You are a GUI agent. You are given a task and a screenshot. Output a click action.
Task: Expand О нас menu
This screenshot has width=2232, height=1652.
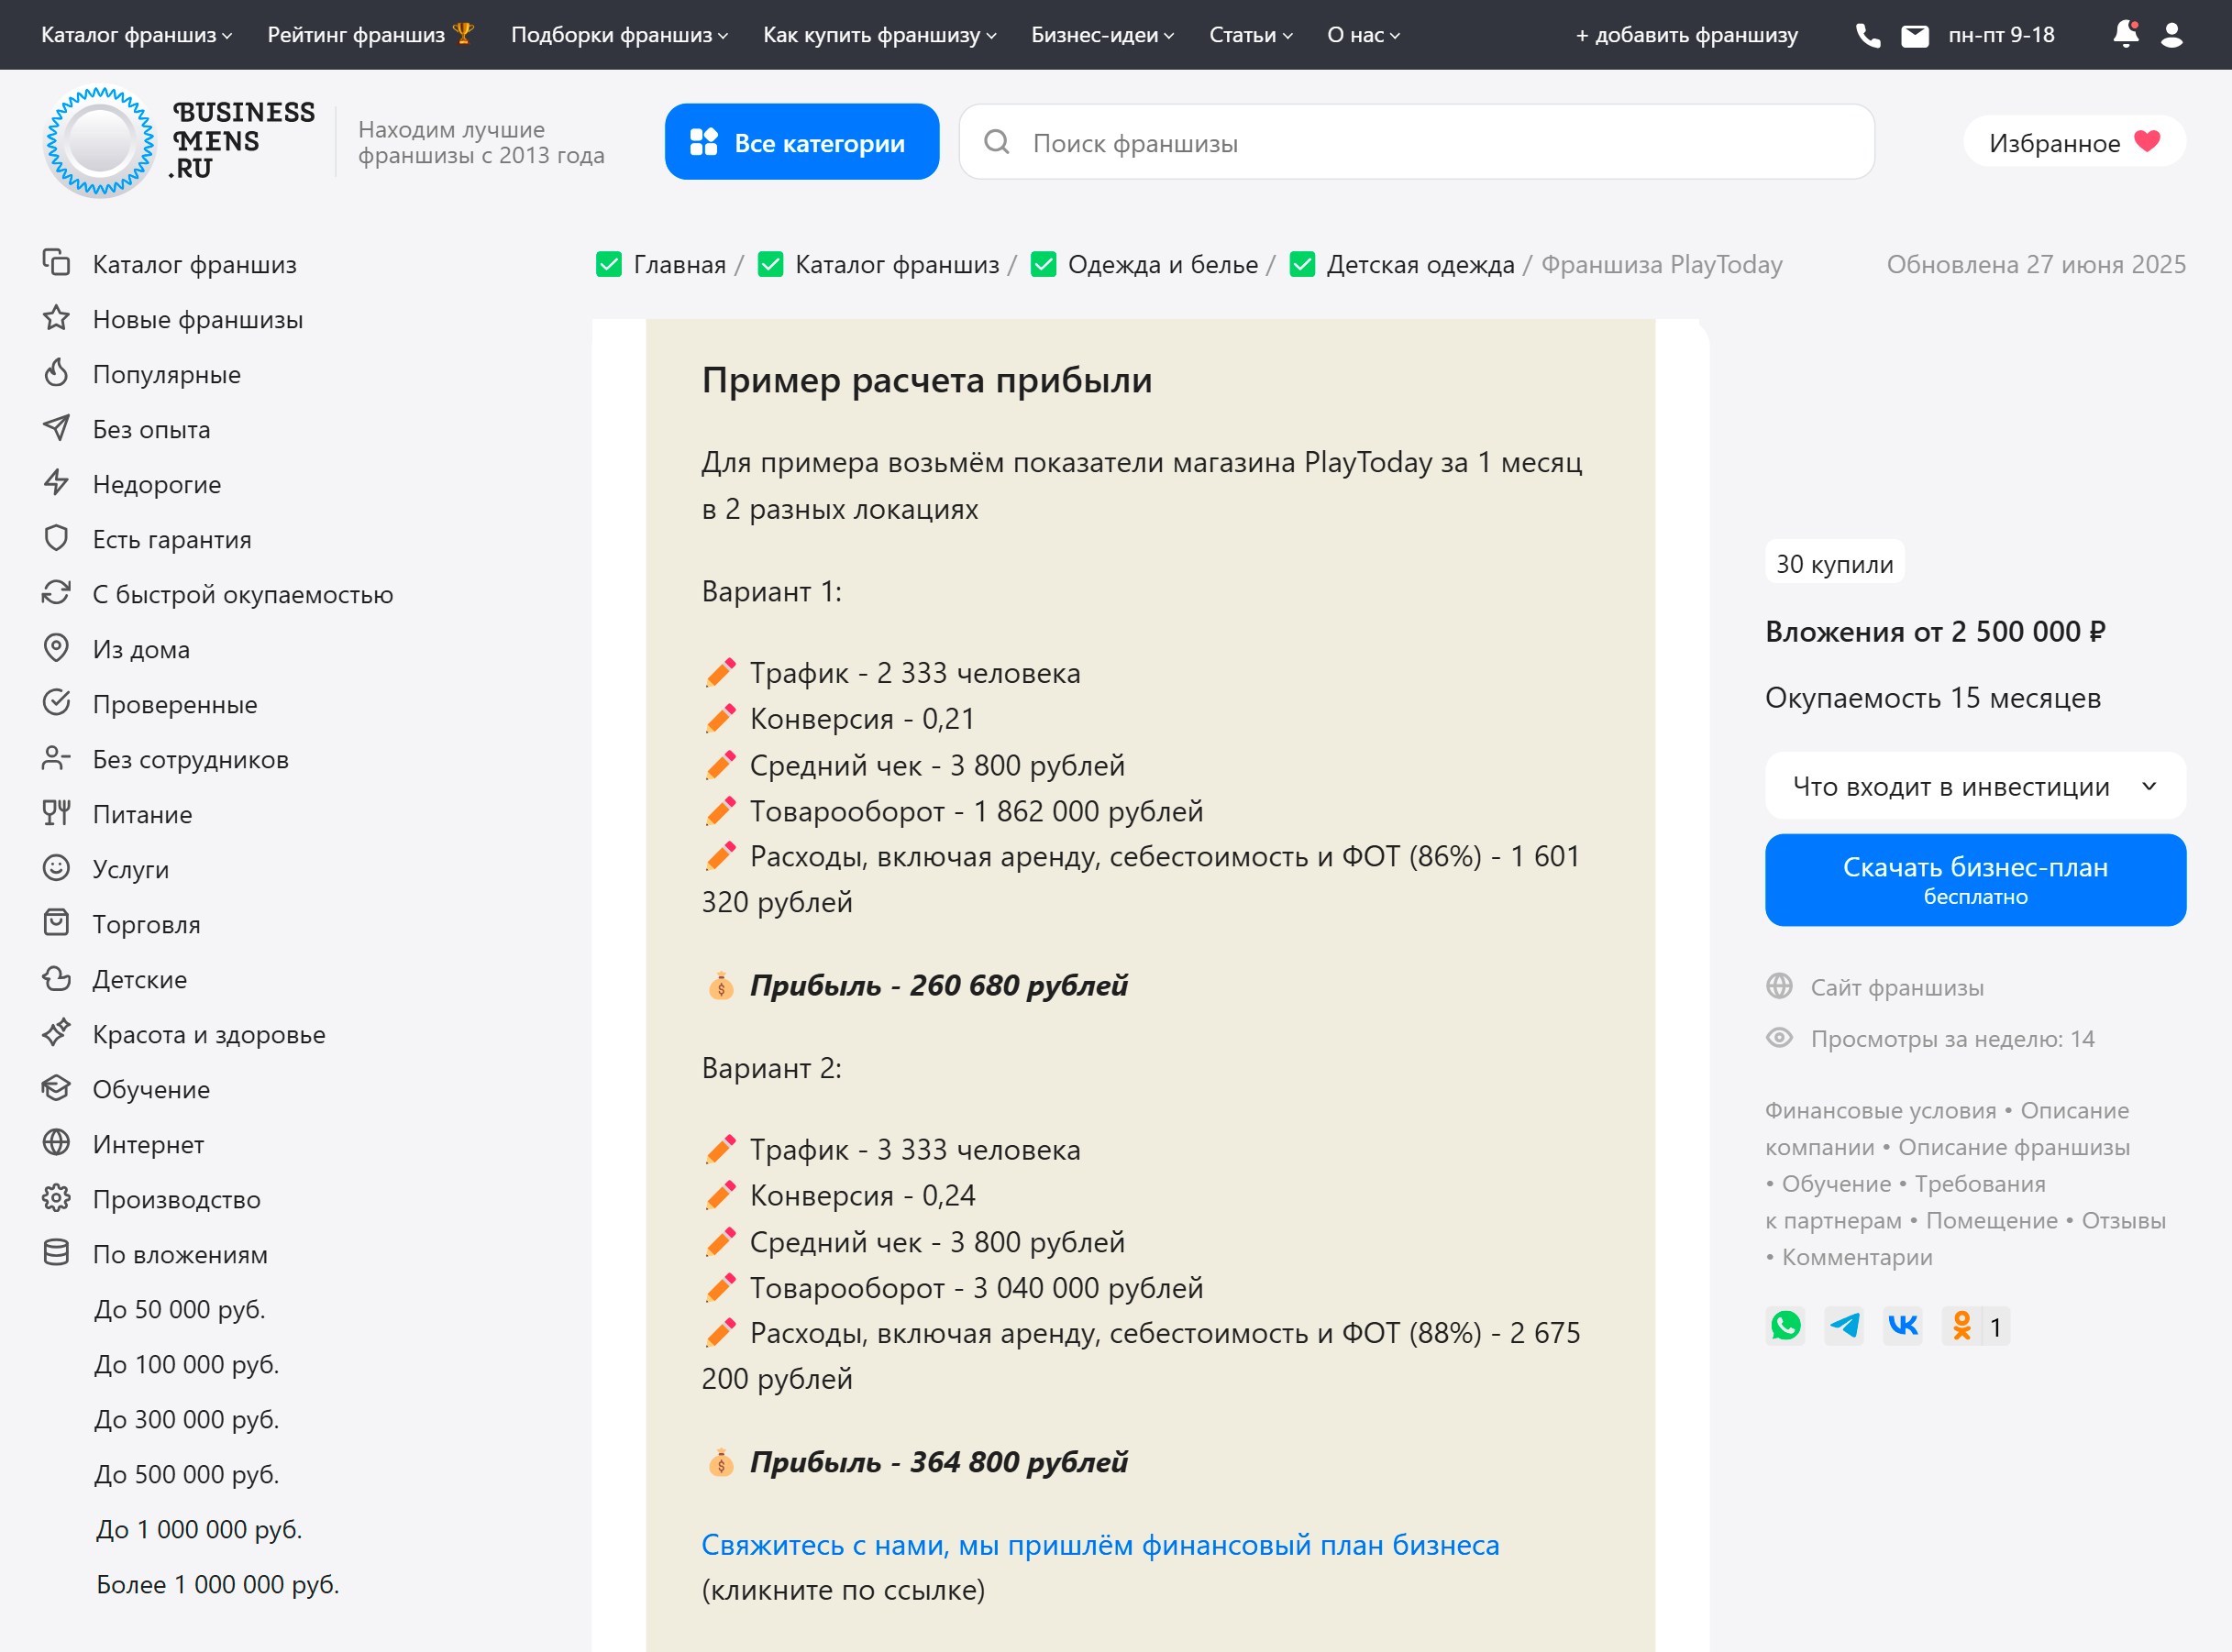tap(1364, 35)
